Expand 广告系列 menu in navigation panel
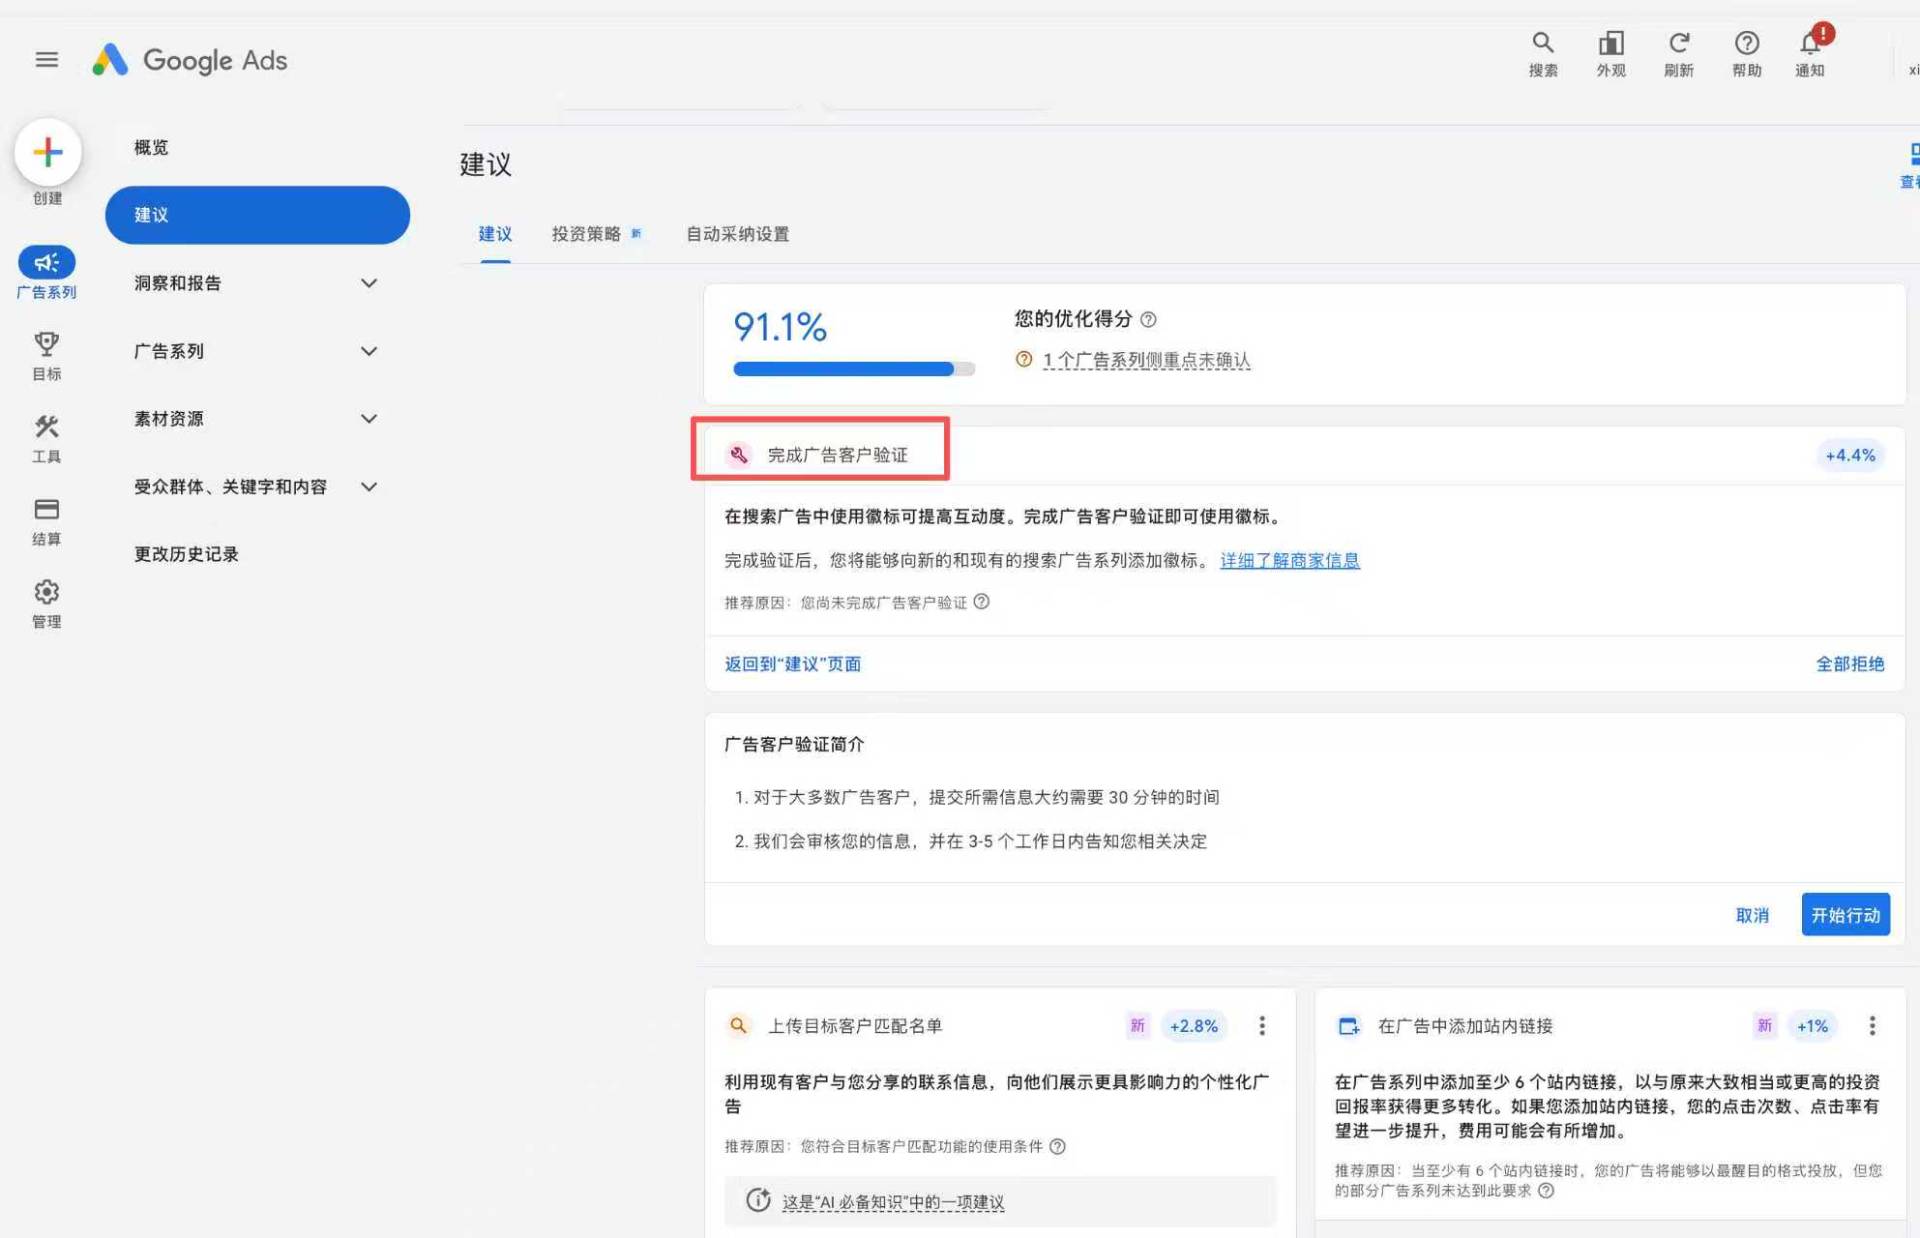Screen dimensions: 1920x1238 tap(368, 351)
